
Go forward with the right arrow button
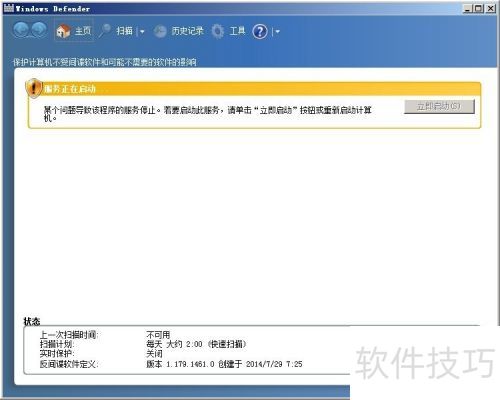tap(39, 30)
